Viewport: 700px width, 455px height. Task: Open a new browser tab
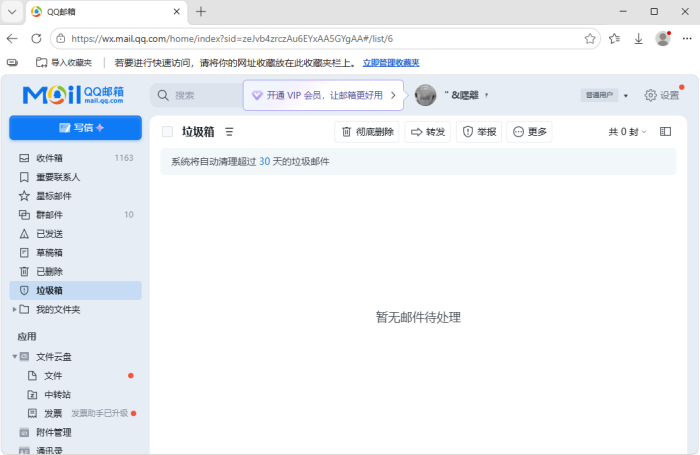(201, 12)
